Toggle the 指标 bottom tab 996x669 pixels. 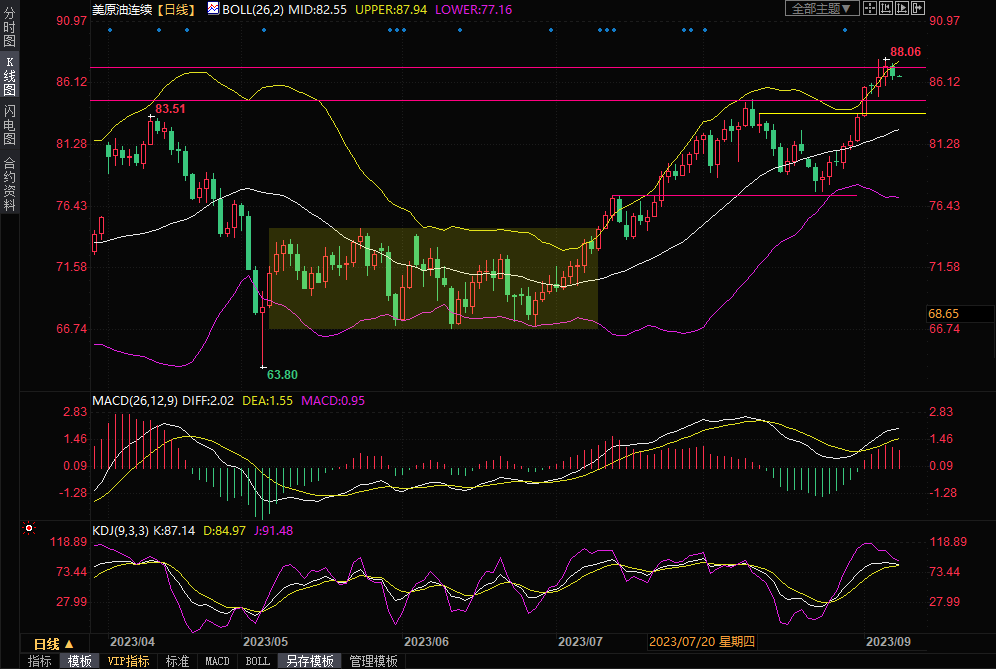coord(40,661)
